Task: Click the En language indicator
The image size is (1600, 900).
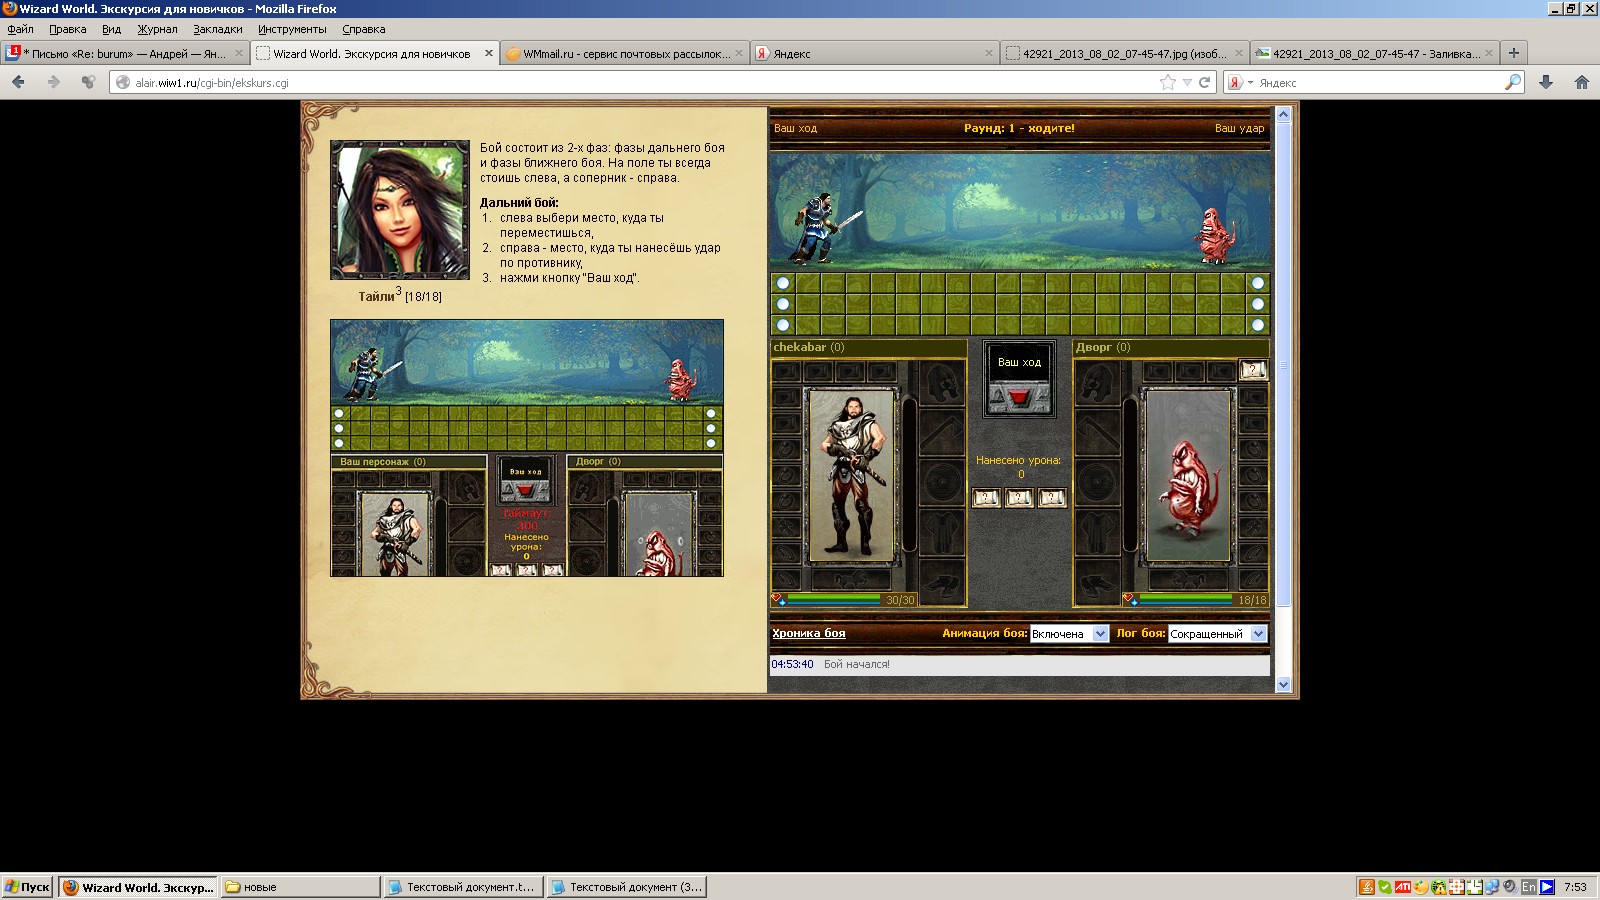Action: point(1528,887)
